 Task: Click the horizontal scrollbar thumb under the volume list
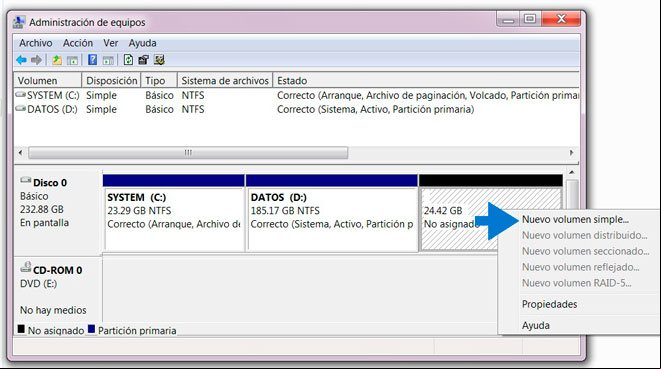click(x=188, y=153)
